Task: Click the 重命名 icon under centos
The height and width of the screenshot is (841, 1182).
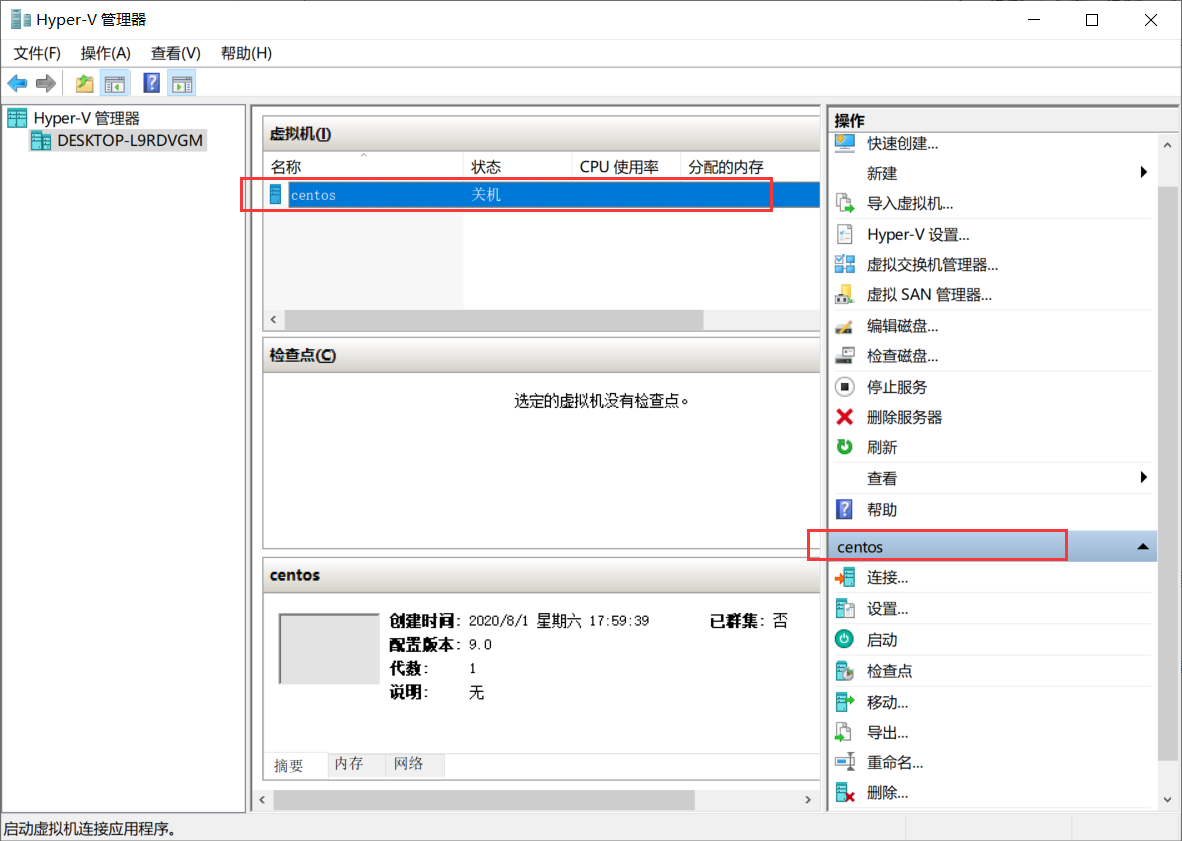Action: click(844, 762)
